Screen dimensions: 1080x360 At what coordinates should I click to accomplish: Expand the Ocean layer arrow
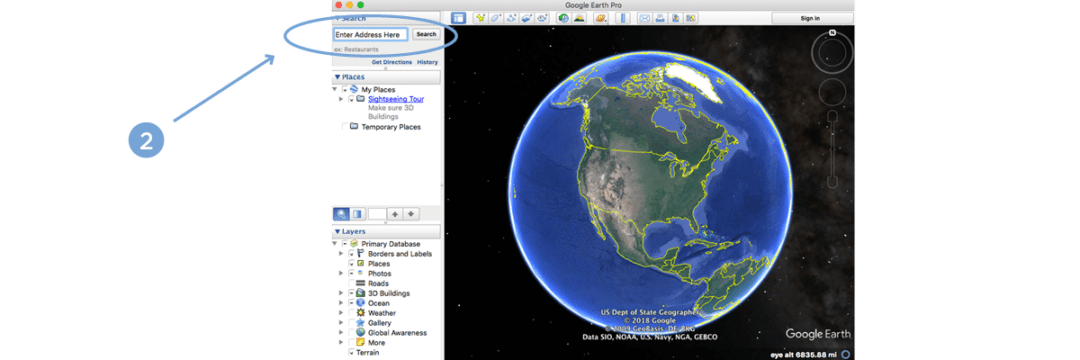coord(341,303)
